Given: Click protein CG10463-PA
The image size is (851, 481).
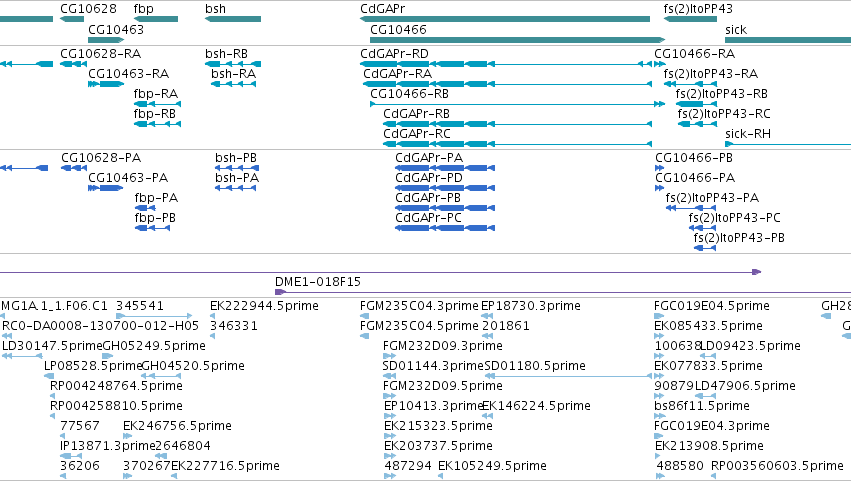Looking at the screenshot, I should point(128,178).
